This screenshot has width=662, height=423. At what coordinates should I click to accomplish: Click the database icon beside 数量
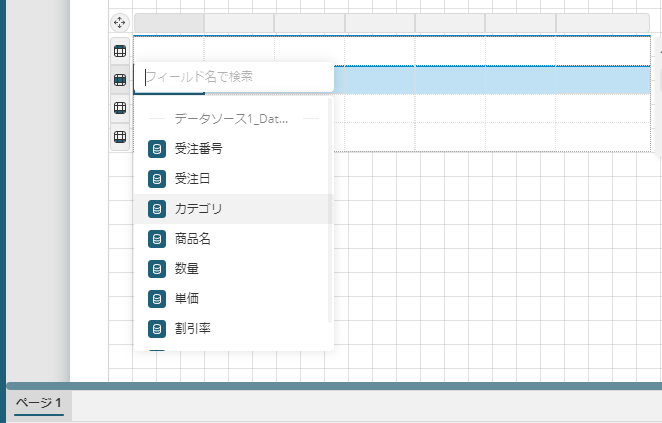(156, 269)
